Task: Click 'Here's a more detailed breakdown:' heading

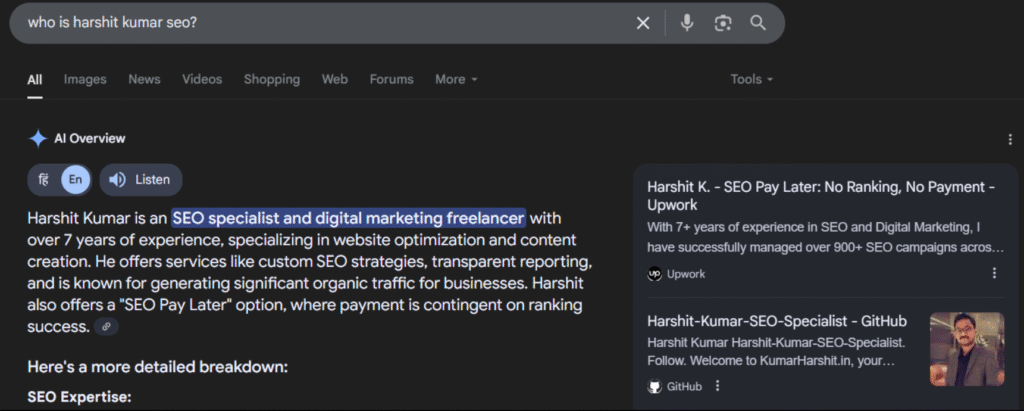Action: [157, 367]
